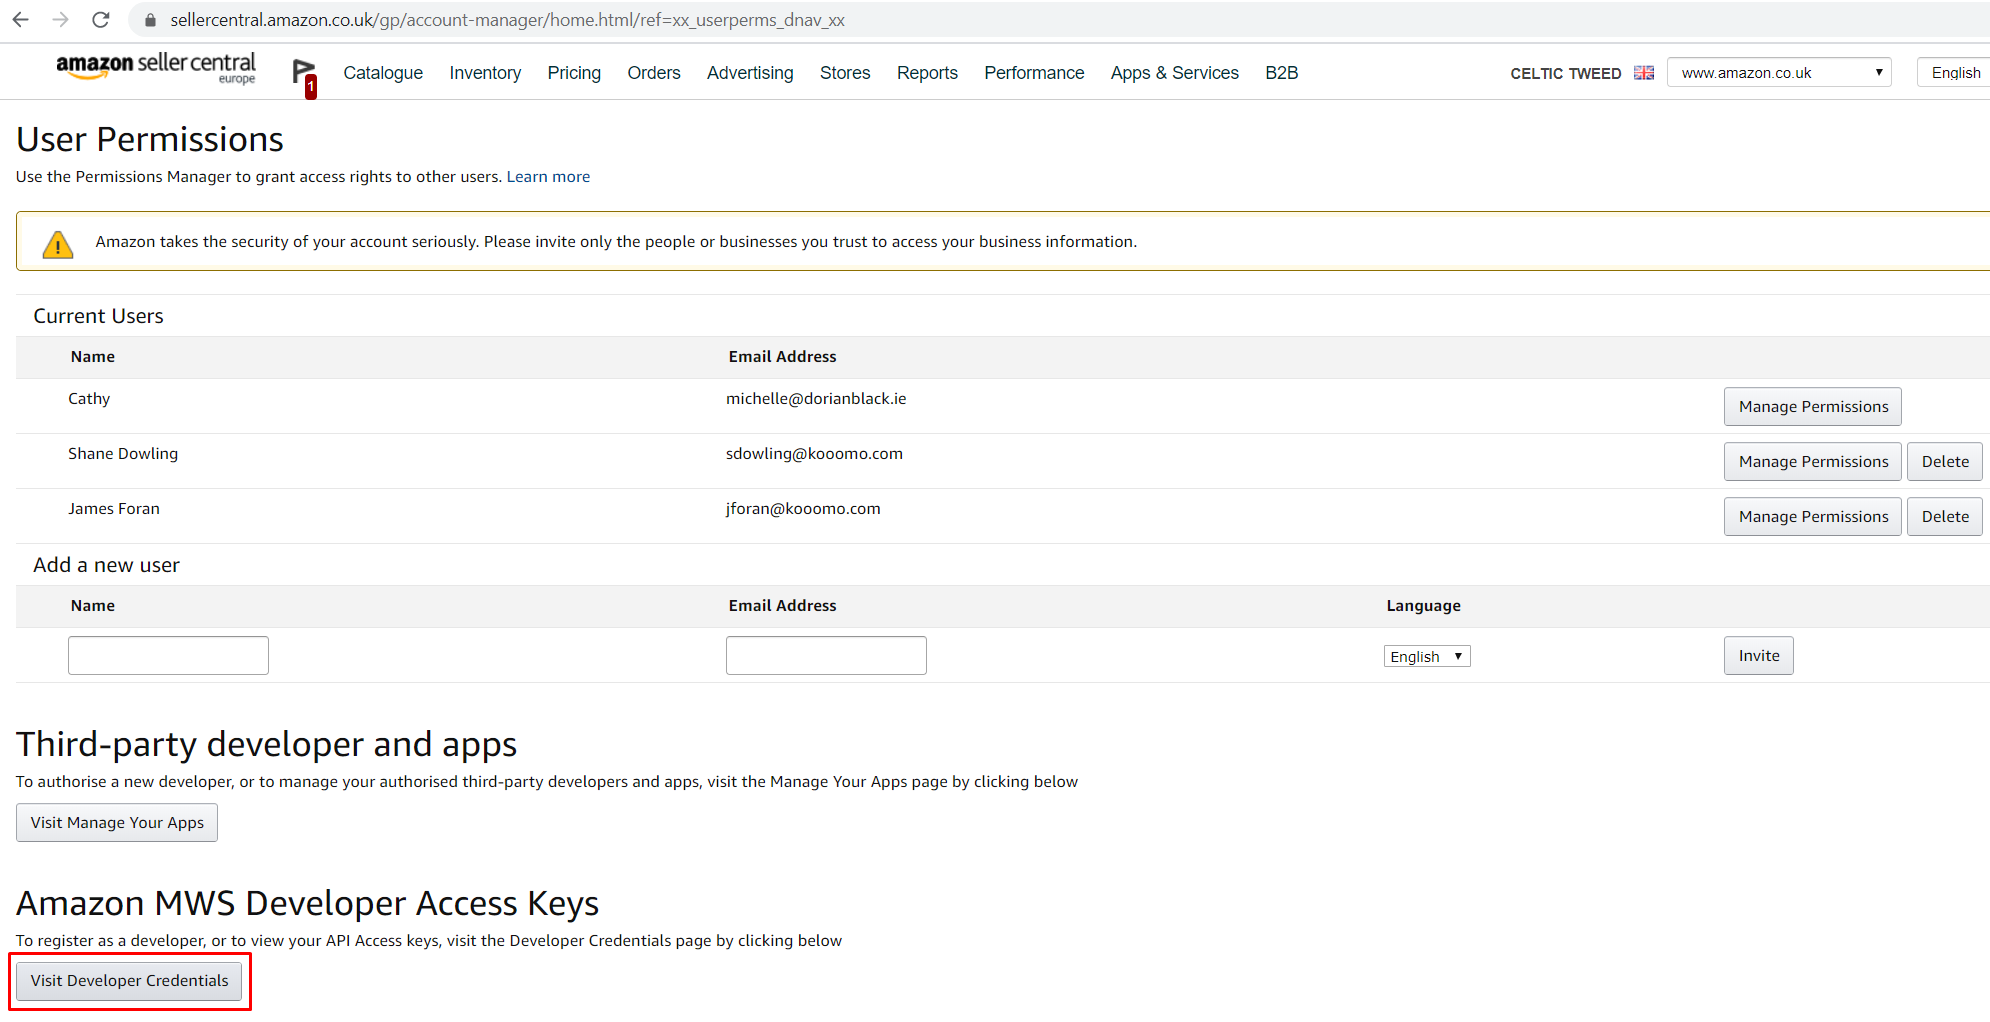Delete user Shane Dowling

pyautogui.click(x=1944, y=461)
